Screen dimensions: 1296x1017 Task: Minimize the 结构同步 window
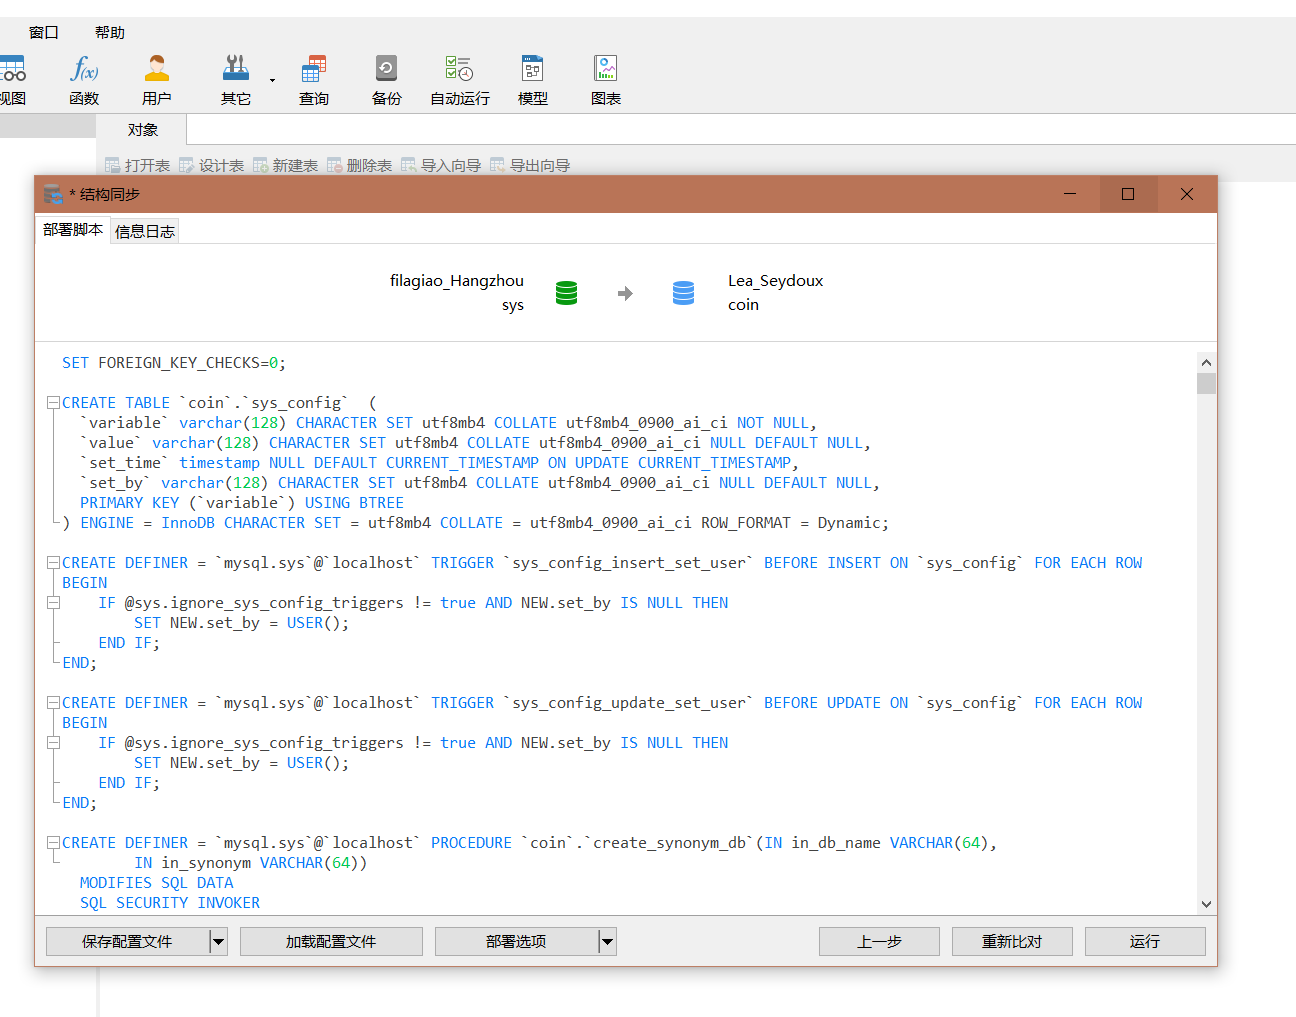click(1070, 194)
